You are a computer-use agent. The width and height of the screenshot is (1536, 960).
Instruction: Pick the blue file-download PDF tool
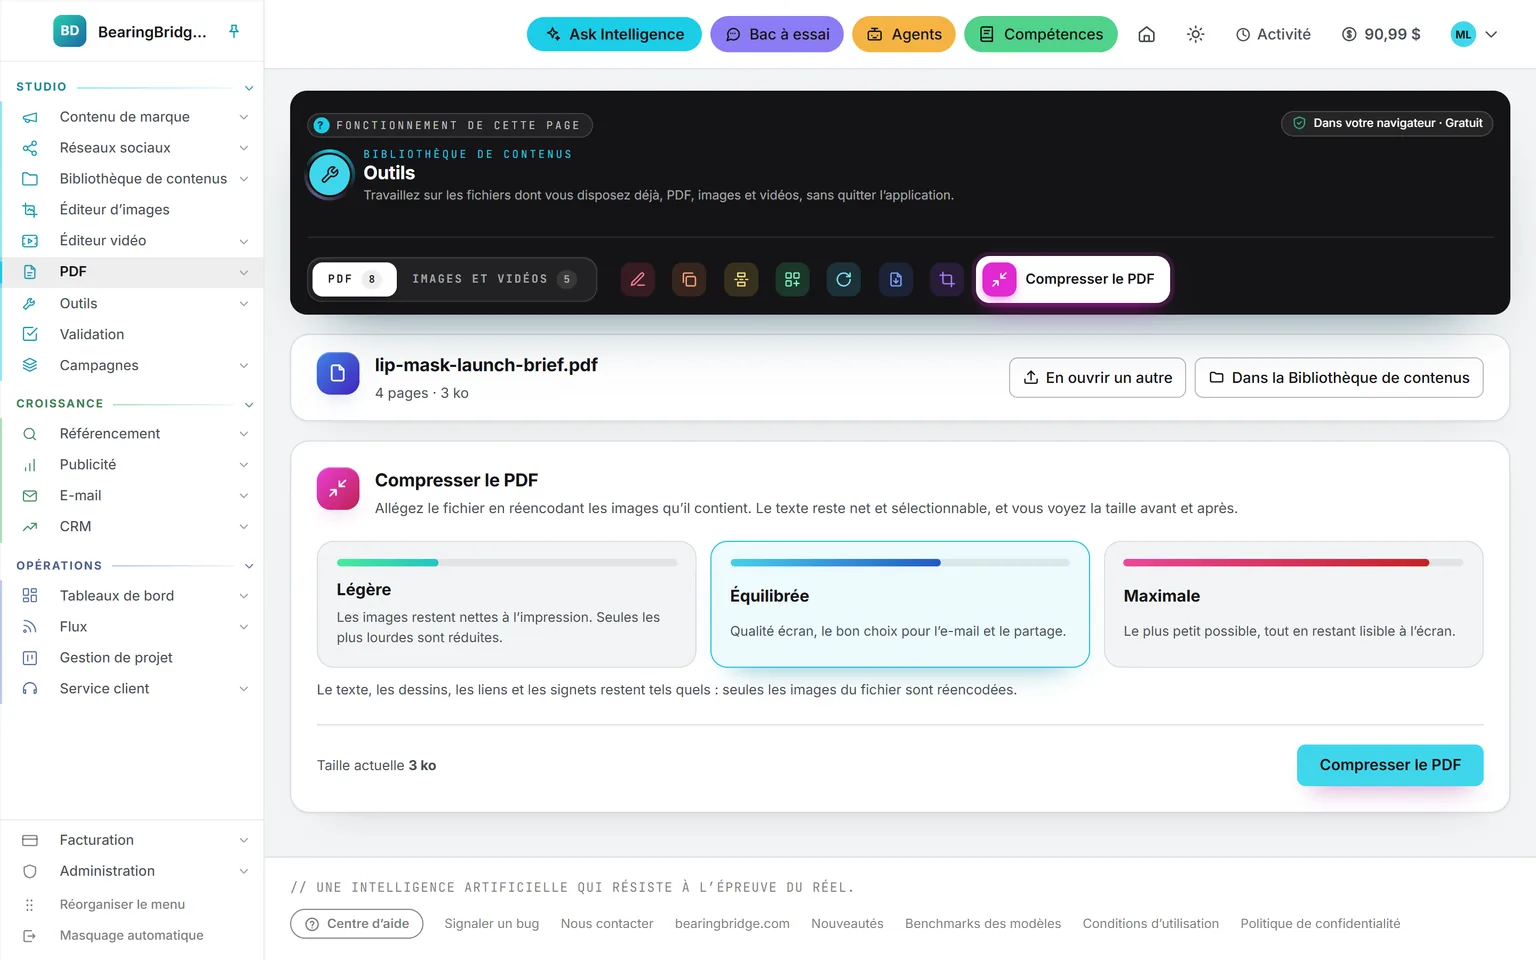click(896, 279)
